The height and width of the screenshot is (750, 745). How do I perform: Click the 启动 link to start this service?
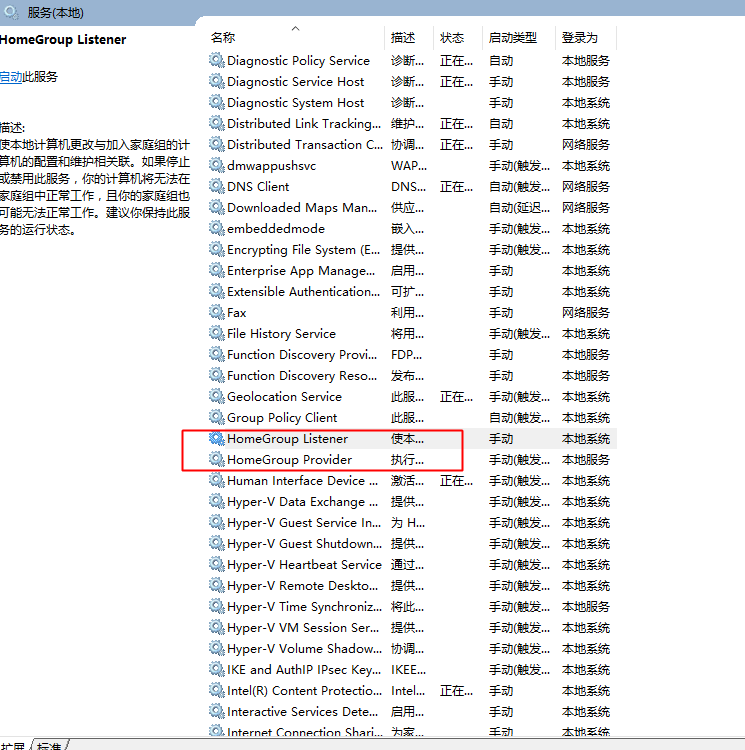[11, 77]
